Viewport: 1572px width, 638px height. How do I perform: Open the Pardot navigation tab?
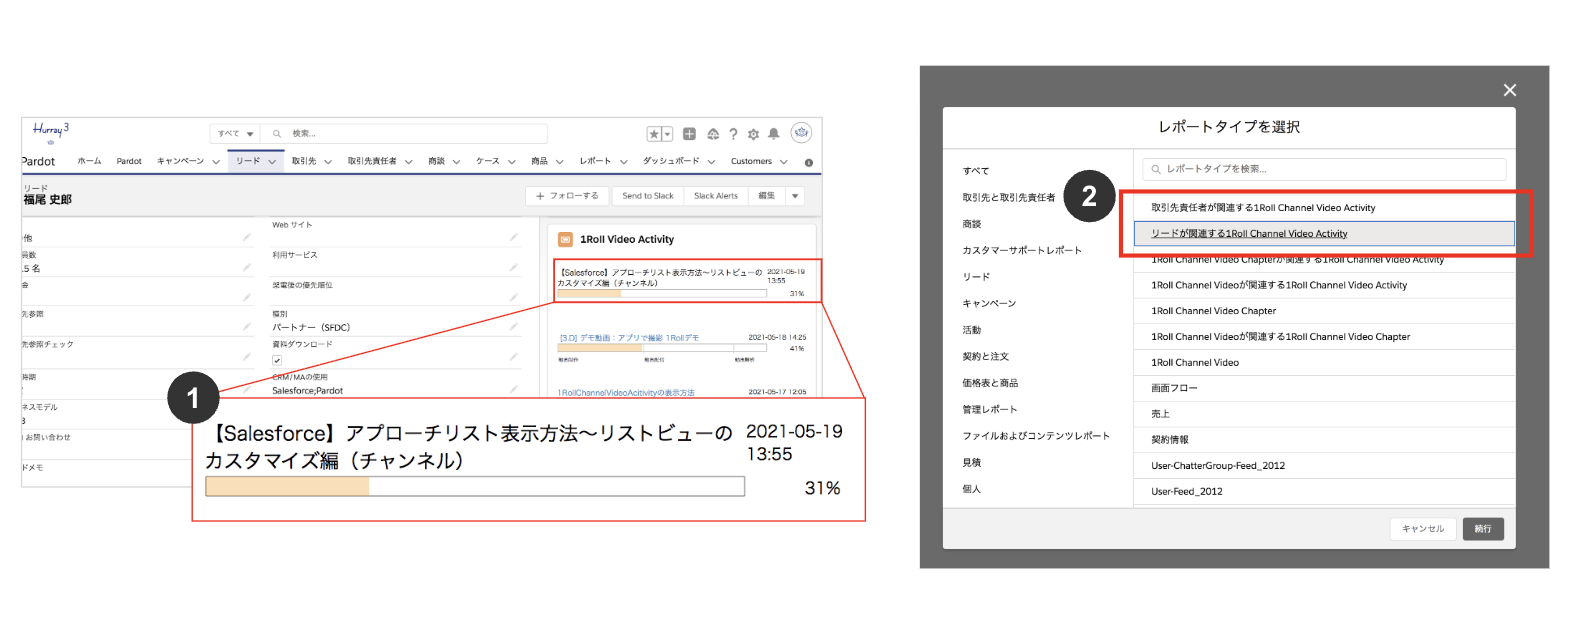[x=129, y=161]
